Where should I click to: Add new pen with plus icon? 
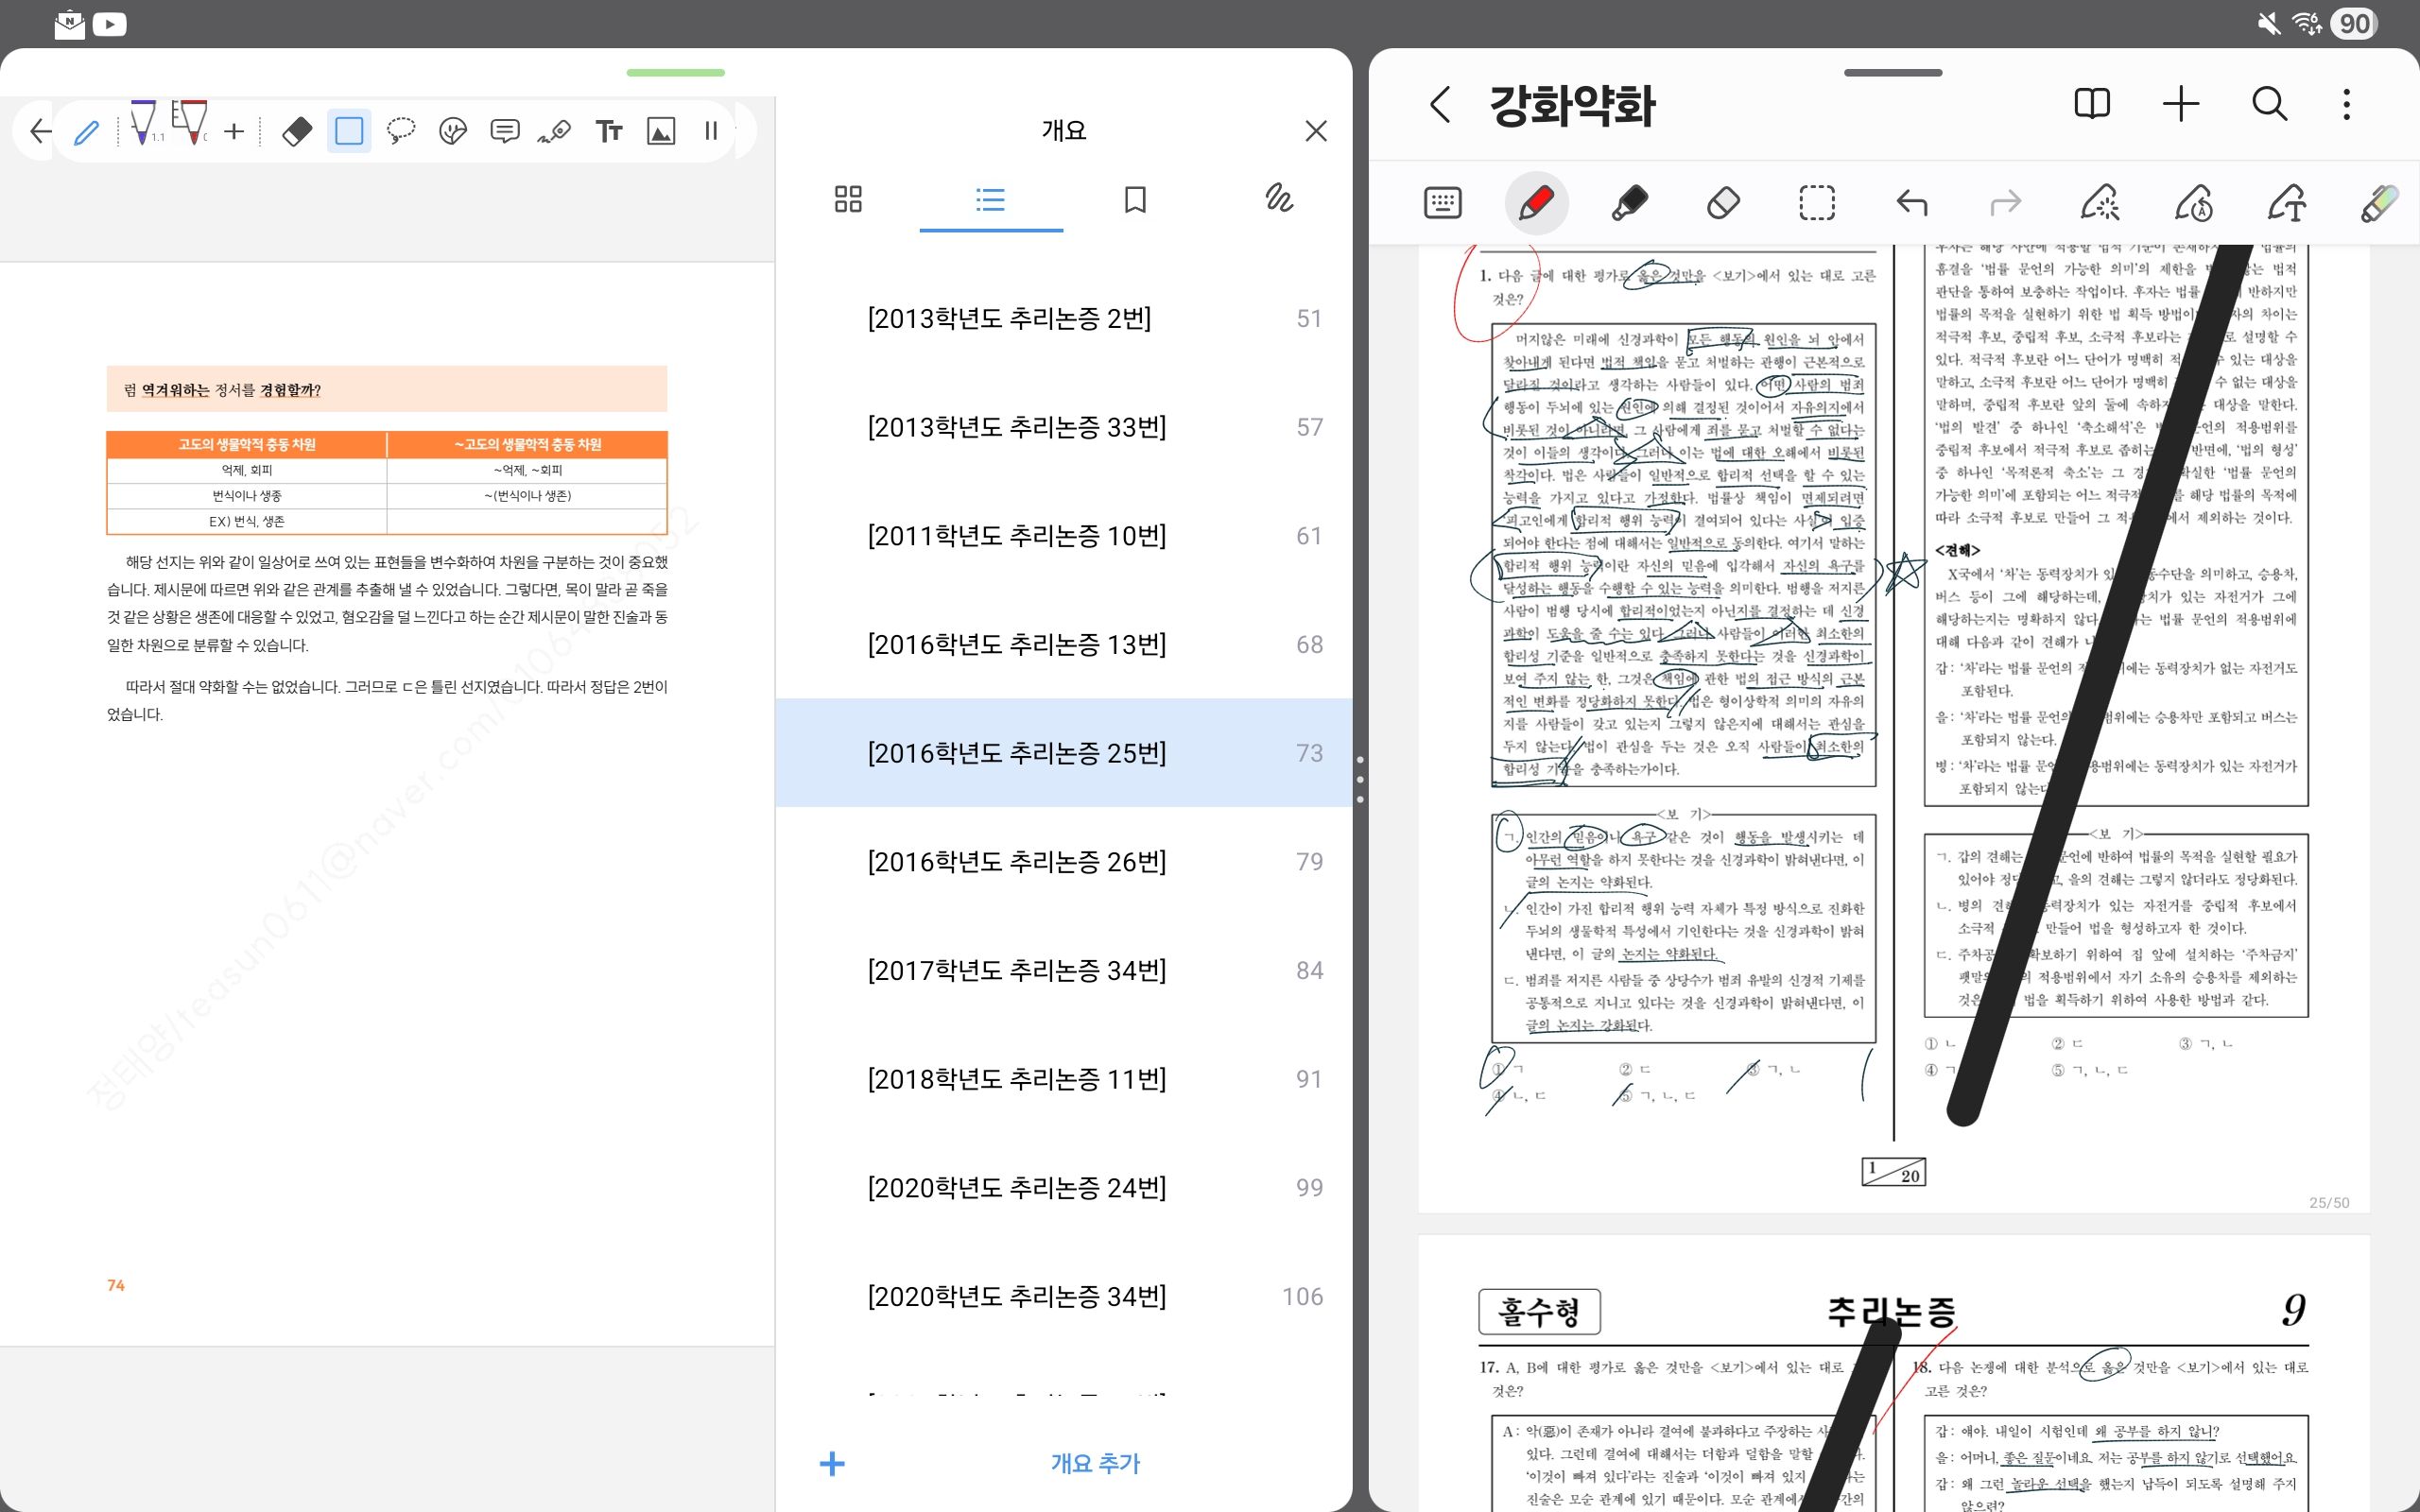pos(234,131)
